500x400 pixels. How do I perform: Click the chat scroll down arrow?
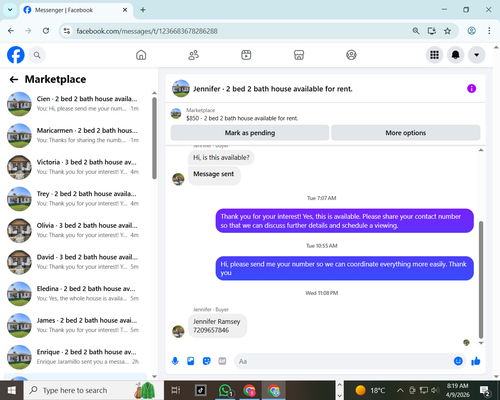[481, 343]
